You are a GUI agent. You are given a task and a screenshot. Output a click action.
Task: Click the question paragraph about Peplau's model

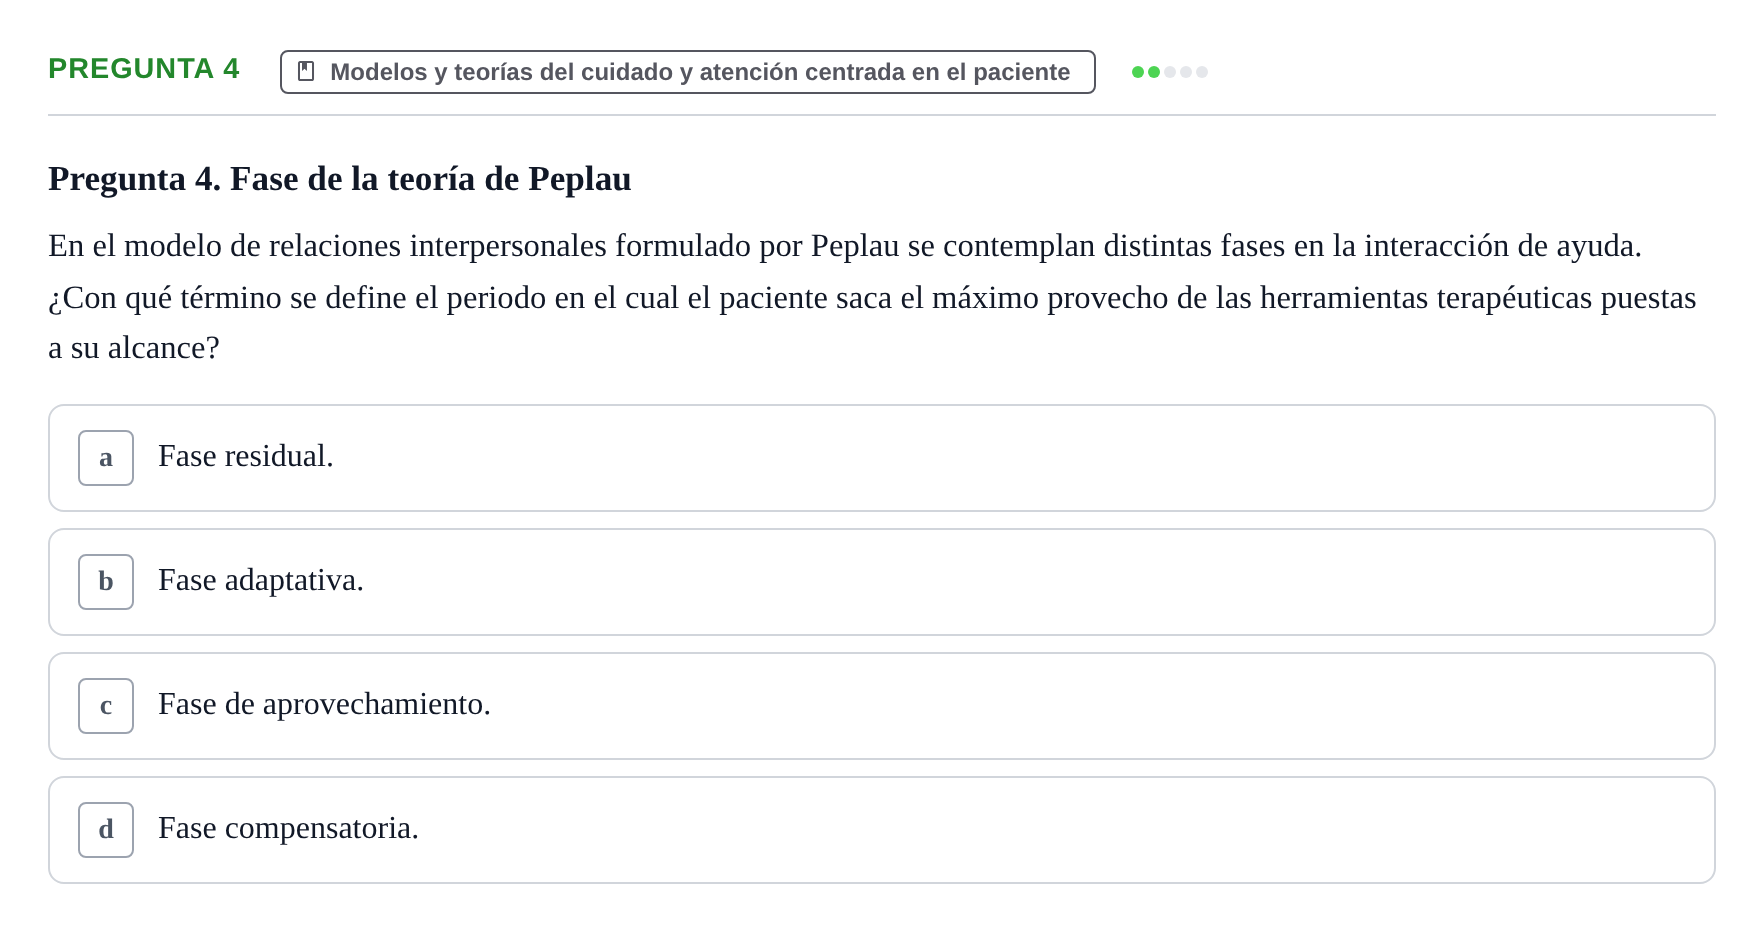coord(872,297)
